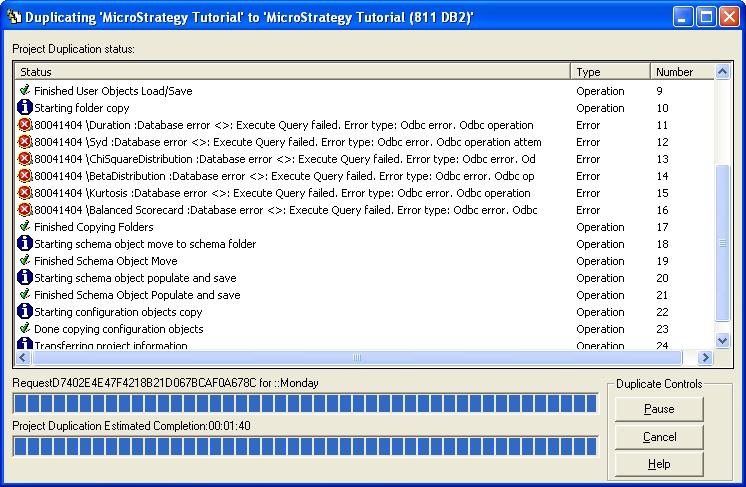Click the vertical scrollbar down arrow
This screenshot has height=487, width=746.
pyautogui.click(x=722, y=341)
